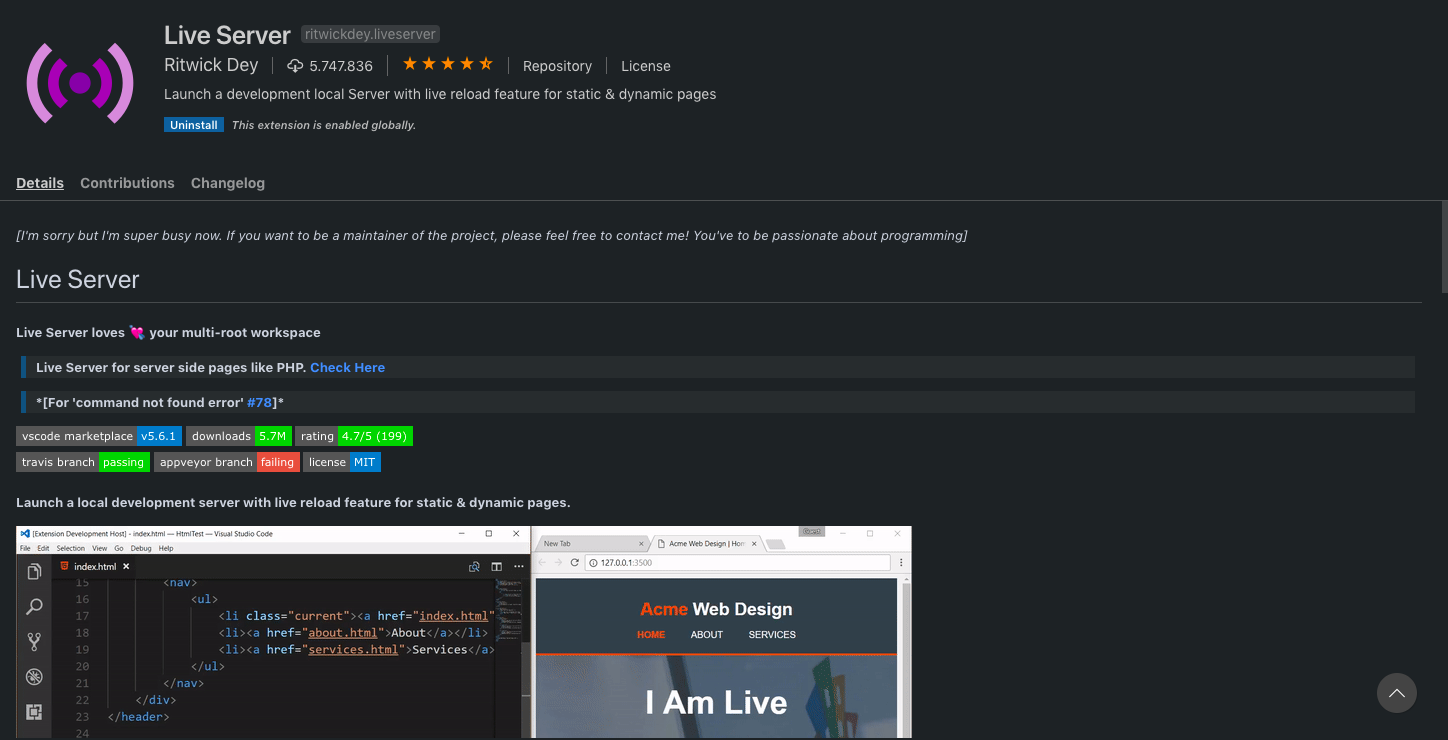Open the editor More Actions ellipsis menu

tap(519, 567)
